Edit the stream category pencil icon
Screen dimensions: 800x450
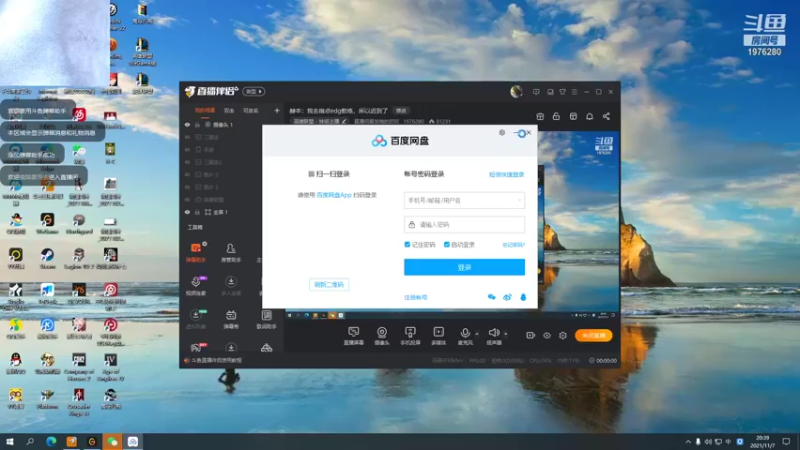(x=344, y=121)
